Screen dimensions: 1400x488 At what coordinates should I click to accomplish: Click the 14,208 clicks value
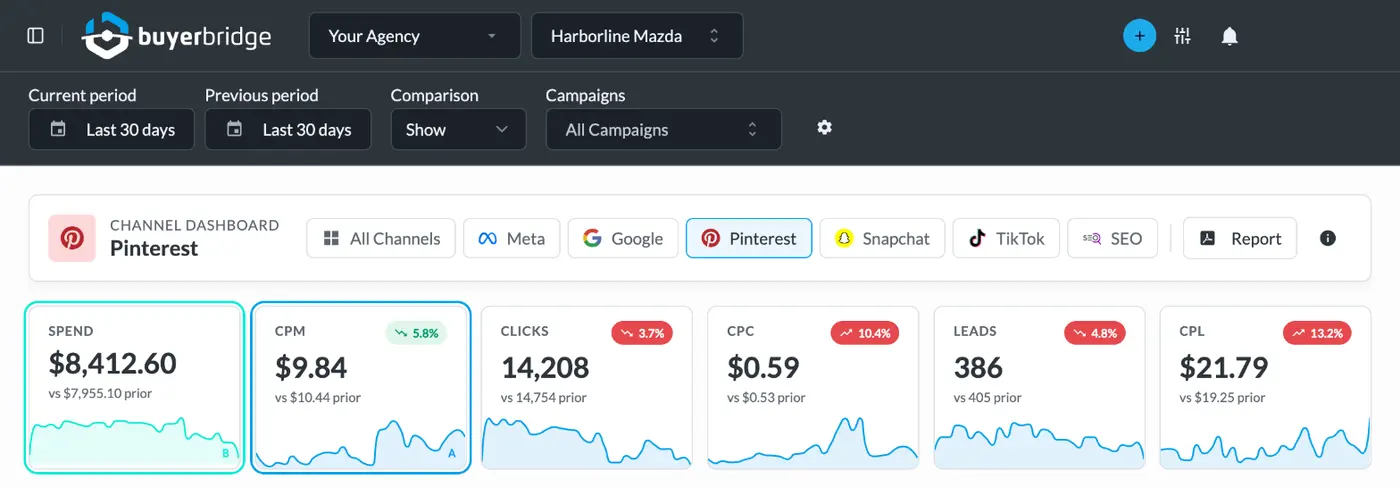(545, 367)
